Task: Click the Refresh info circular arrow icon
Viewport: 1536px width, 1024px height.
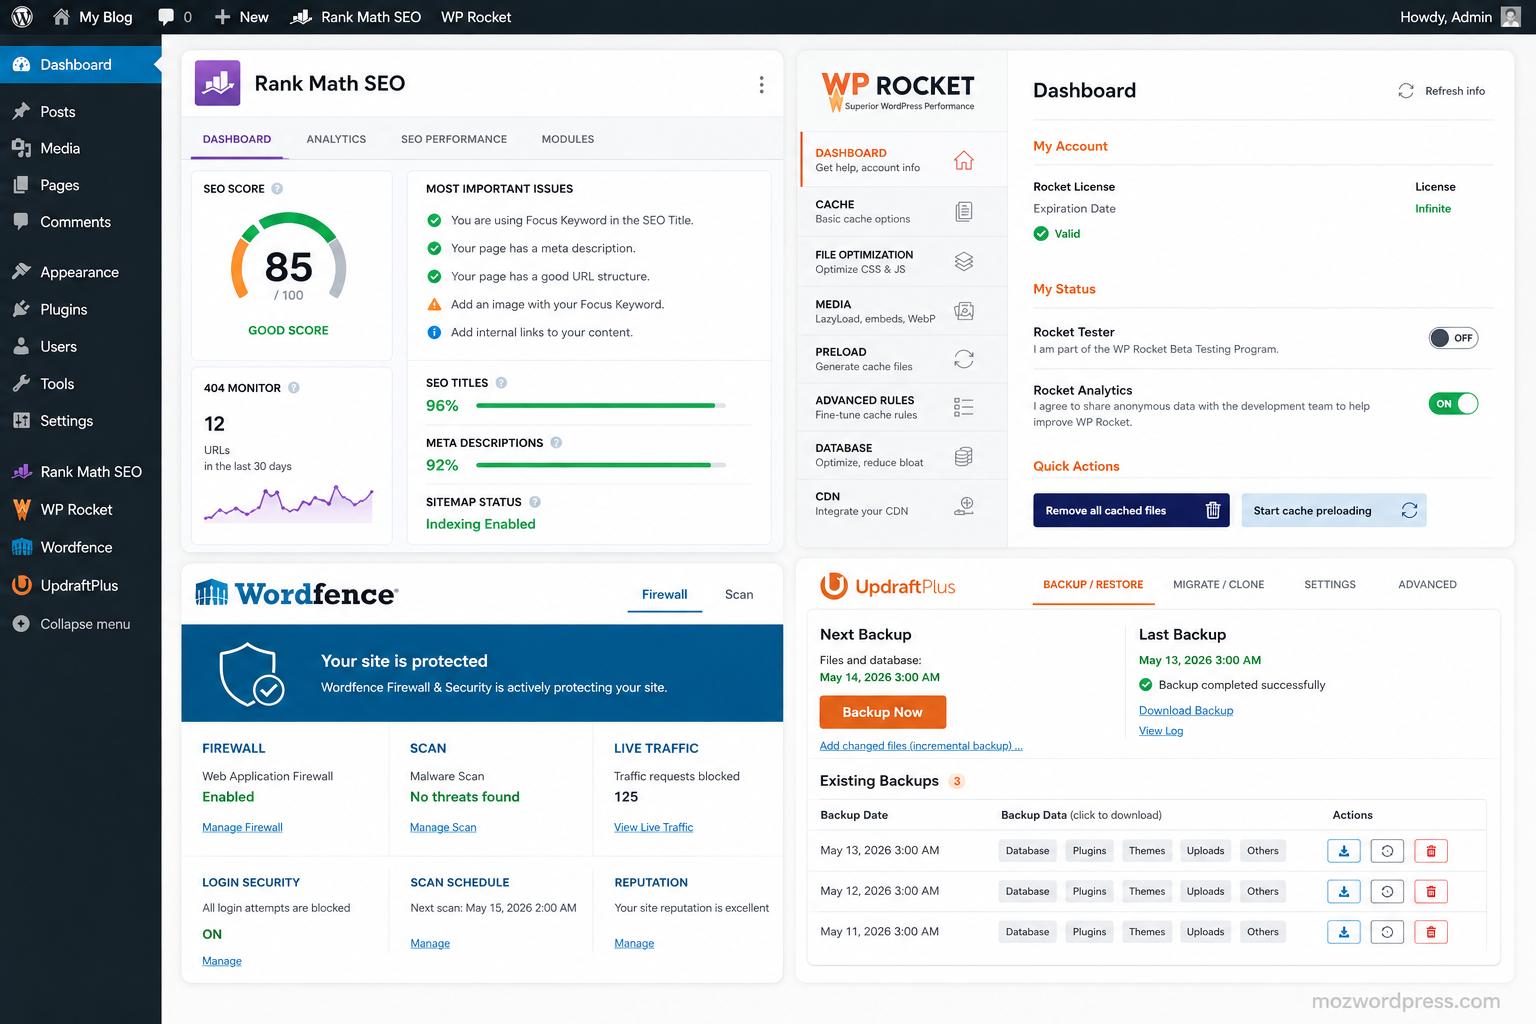Action: 1406,91
